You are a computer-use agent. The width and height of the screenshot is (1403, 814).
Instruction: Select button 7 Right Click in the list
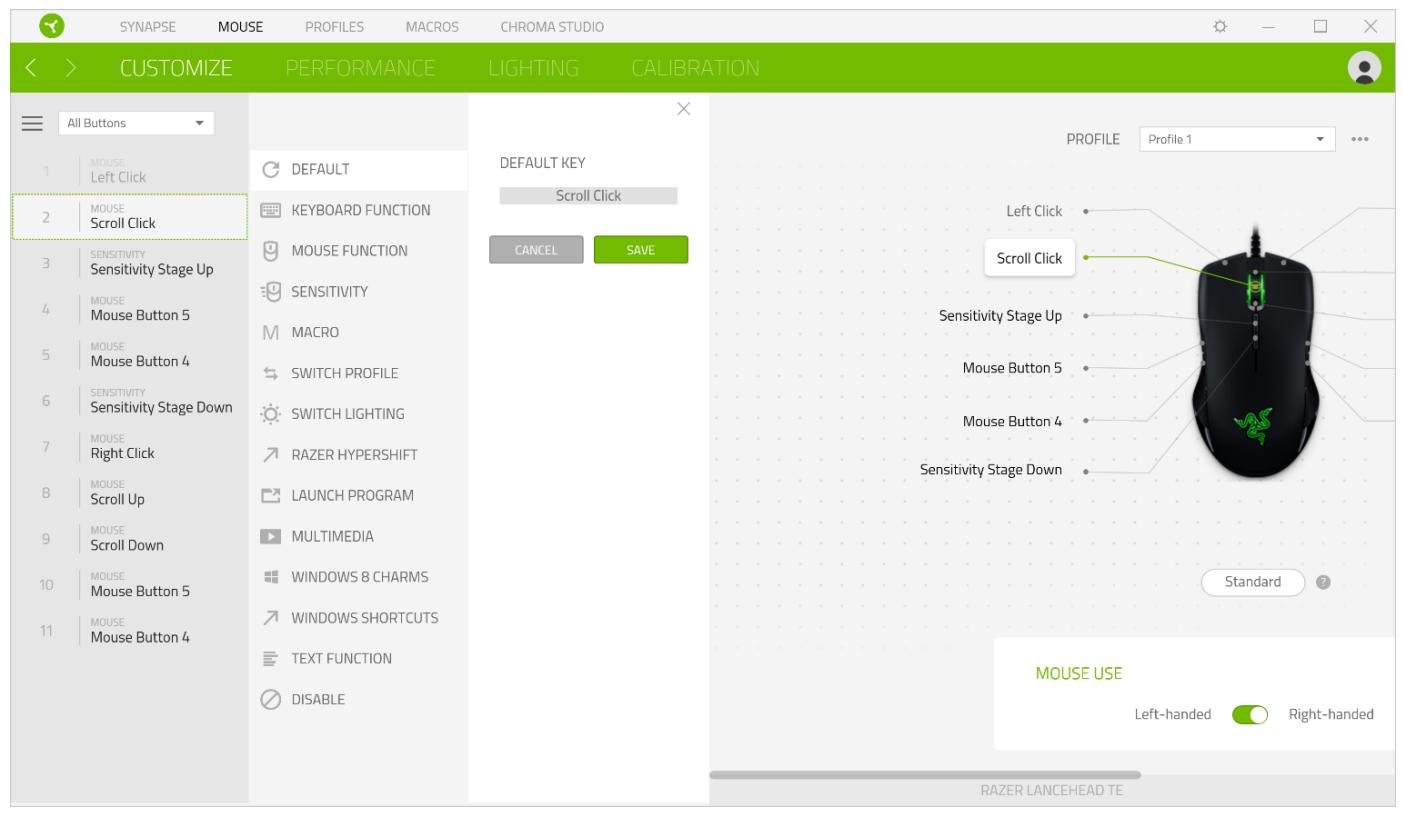[129, 447]
